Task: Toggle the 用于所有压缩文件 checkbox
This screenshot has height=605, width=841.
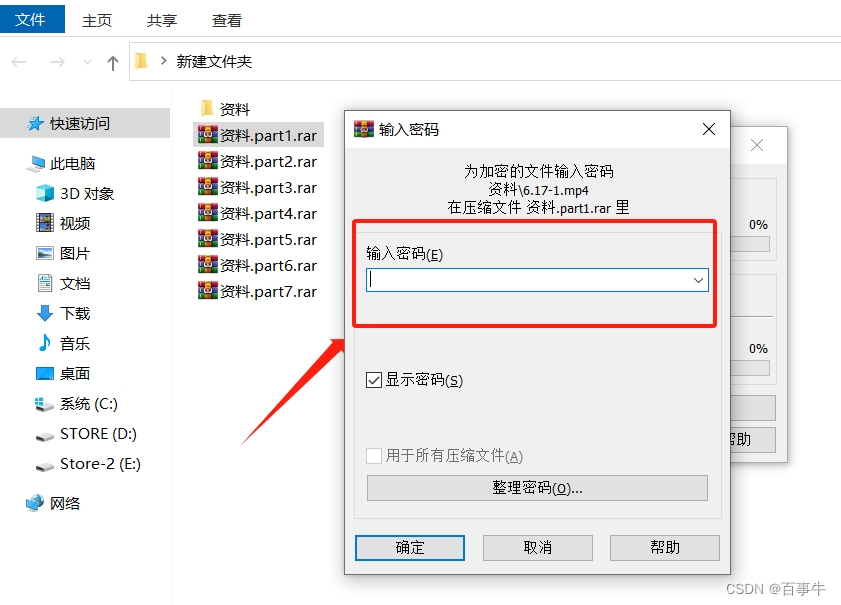Action: pos(374,456)
